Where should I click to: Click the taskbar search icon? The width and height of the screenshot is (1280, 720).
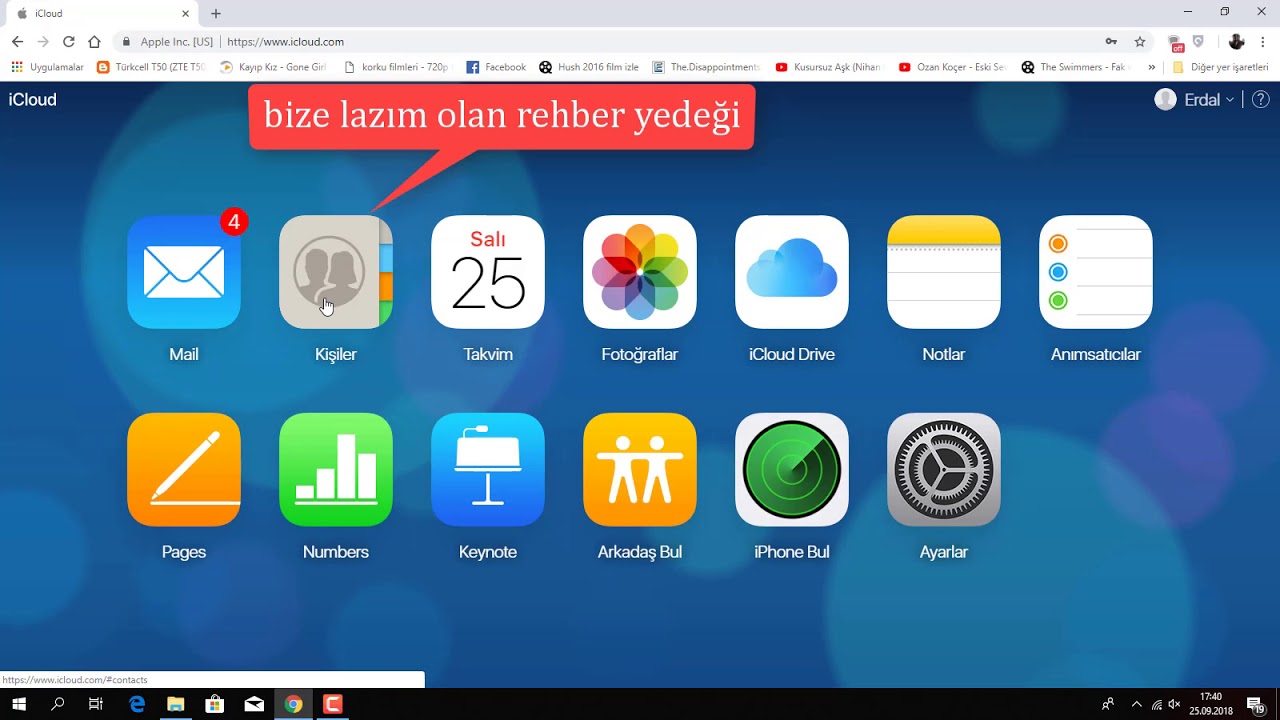click(57, 704)
